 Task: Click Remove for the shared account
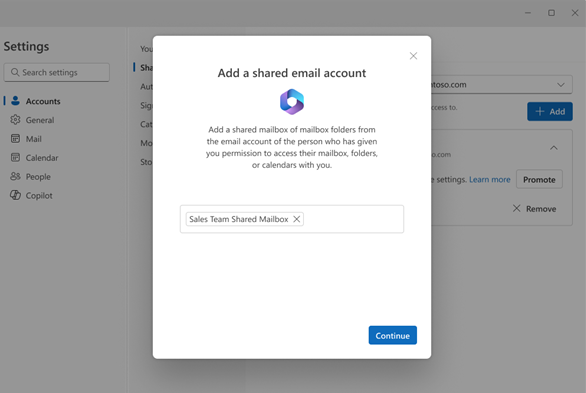click(x=534, y=208)
